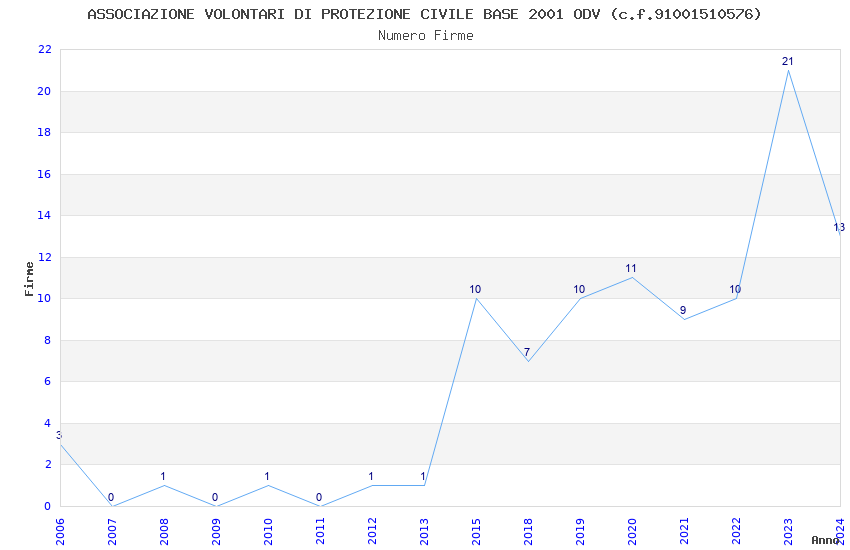Click the 'Numero Firme' subtitle
Viewport: 850px width, 550px height.
tap(425, 36)
